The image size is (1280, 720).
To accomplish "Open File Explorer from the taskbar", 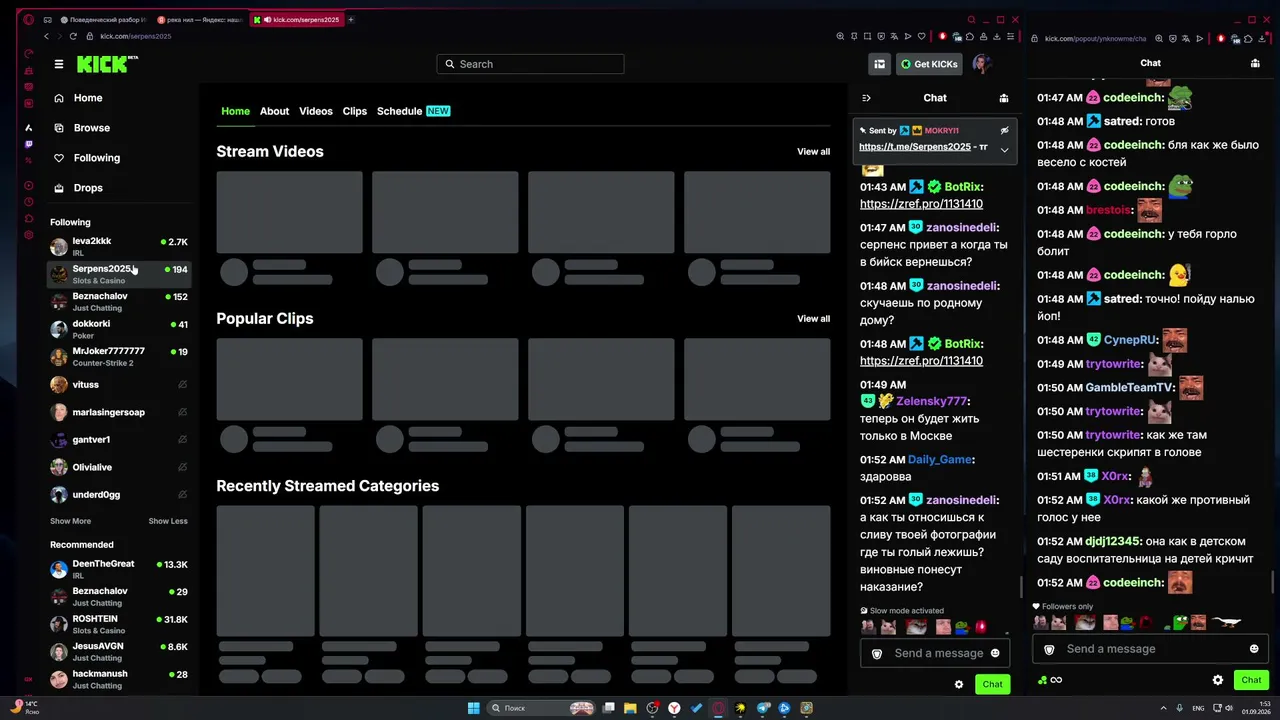I will [631, 708].
